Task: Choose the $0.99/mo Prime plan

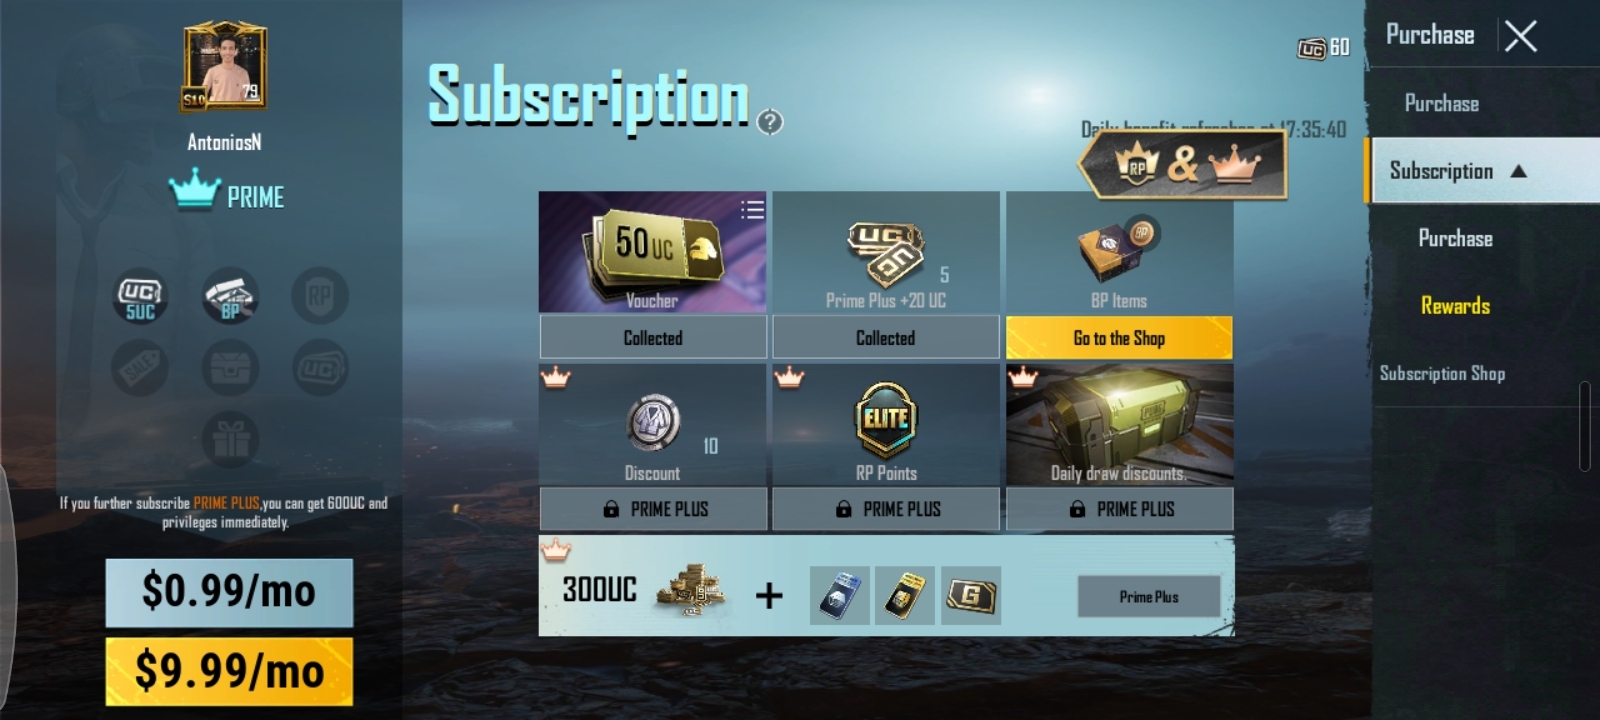Action: (229, 592)
